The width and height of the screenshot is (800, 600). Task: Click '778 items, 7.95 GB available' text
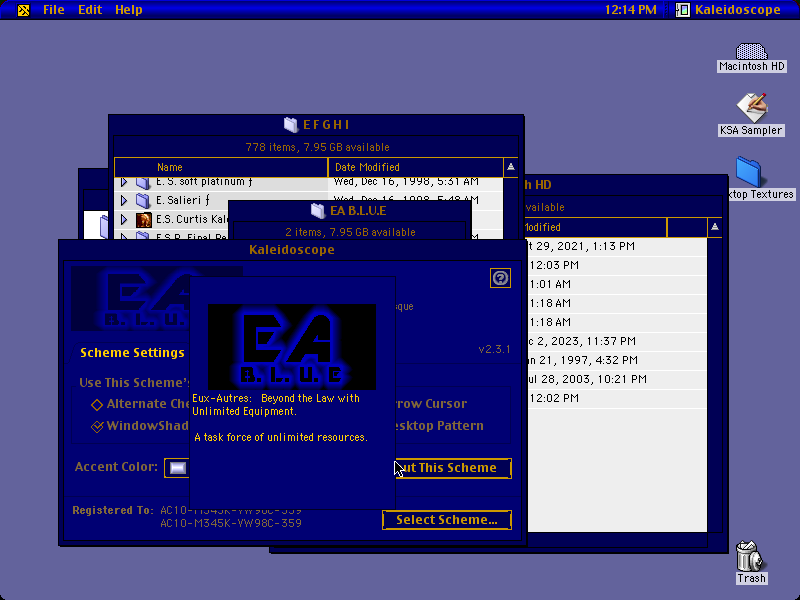coord(317,147)
